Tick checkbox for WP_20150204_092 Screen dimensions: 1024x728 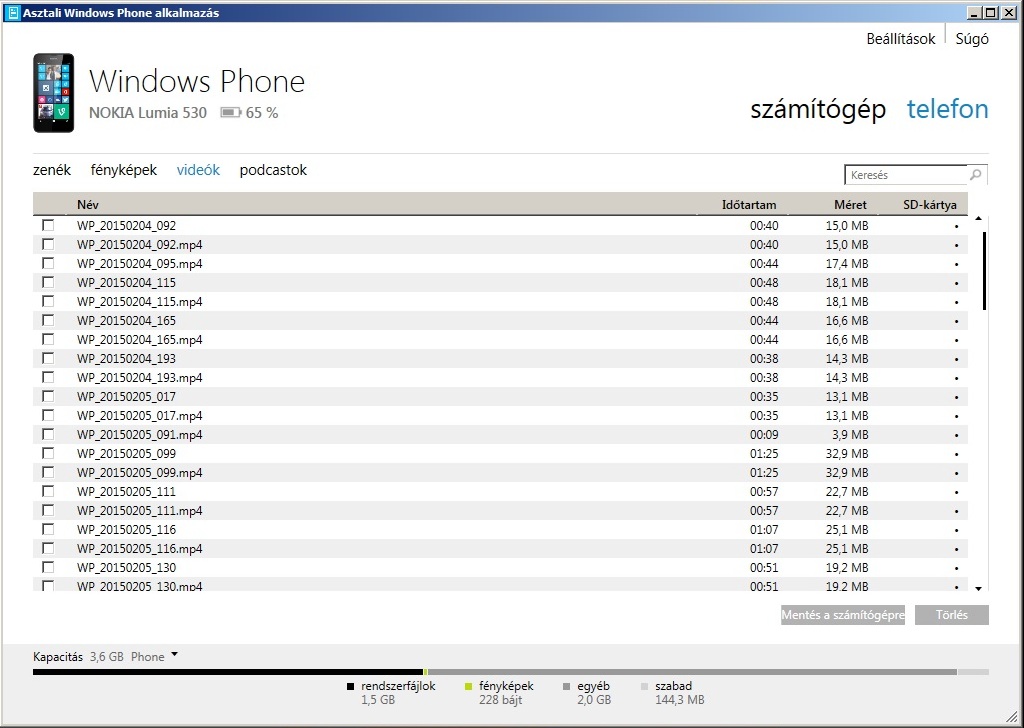[48, 225]
